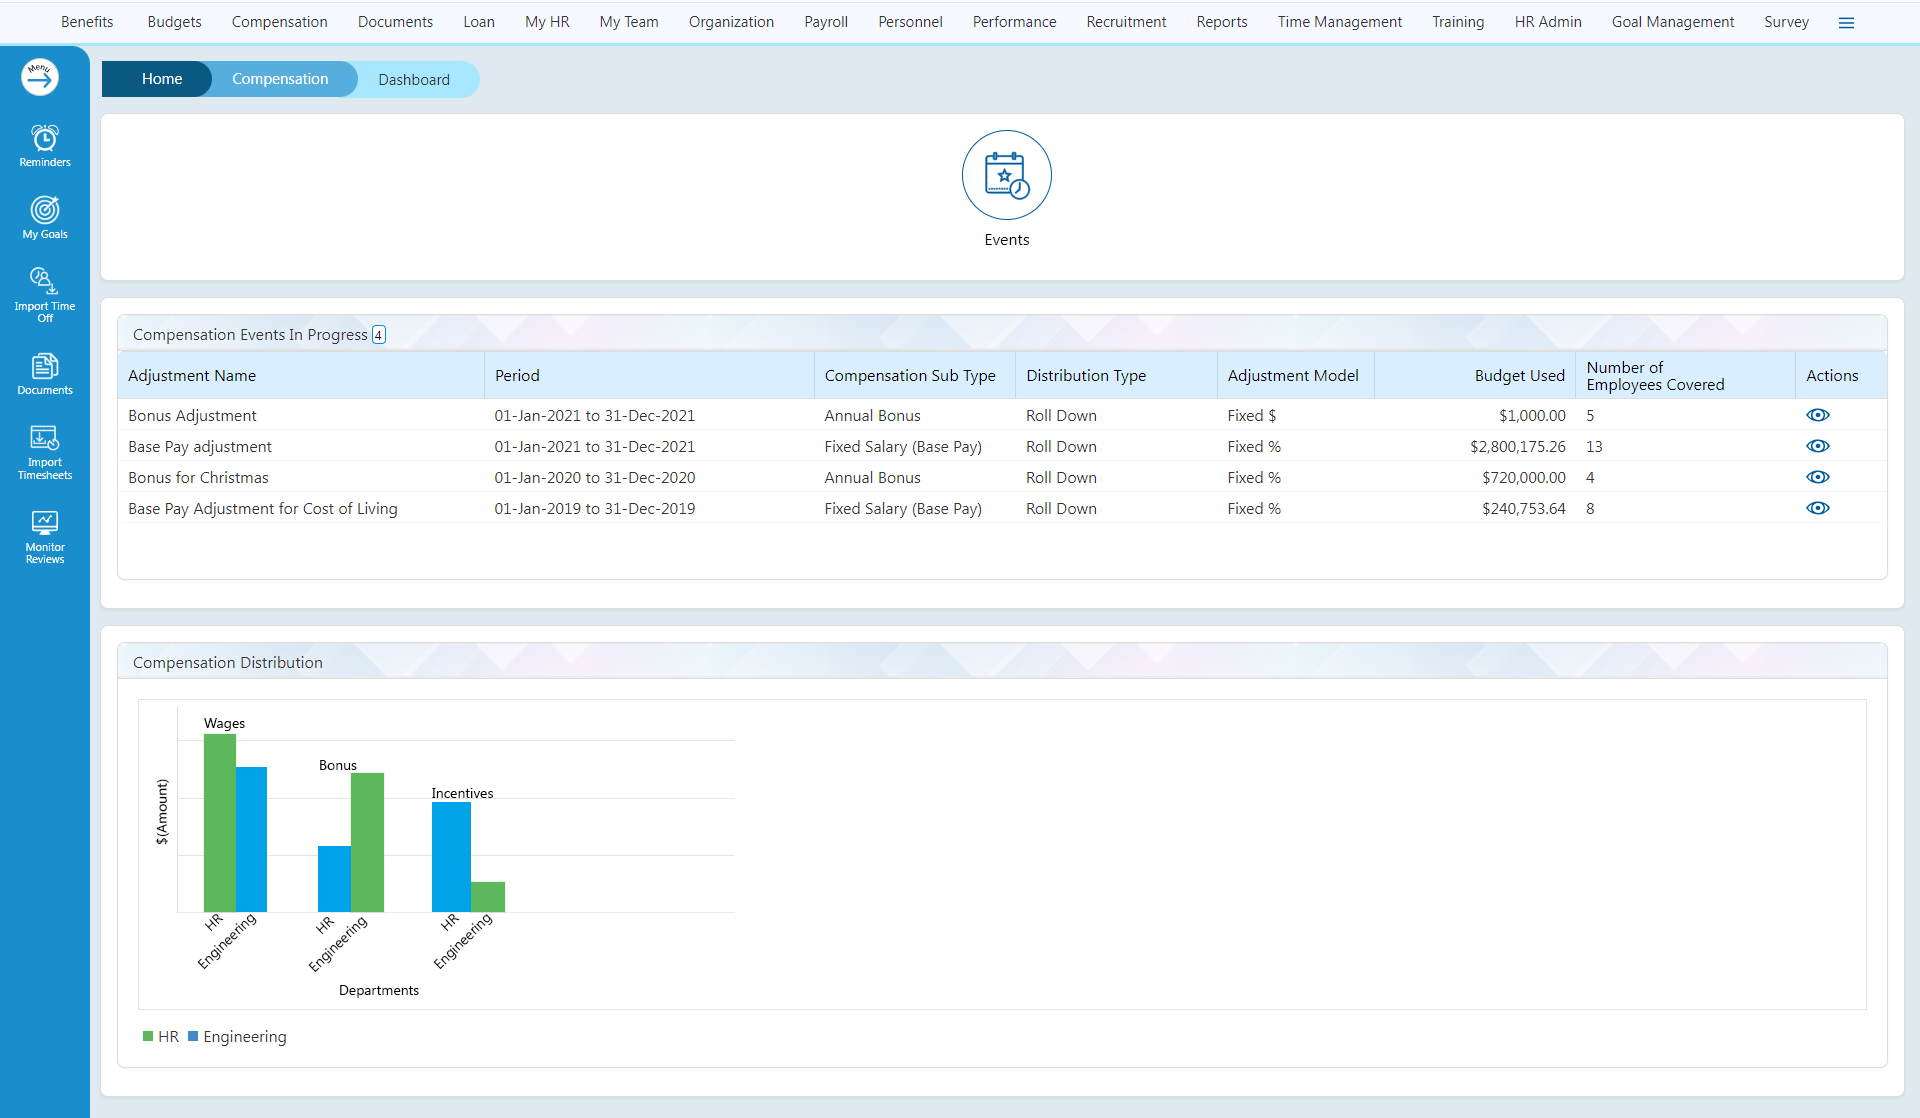The image size is (1920, 1118).
Task: Click the HR Wages bar in the chart
Action: pos(219,820)
